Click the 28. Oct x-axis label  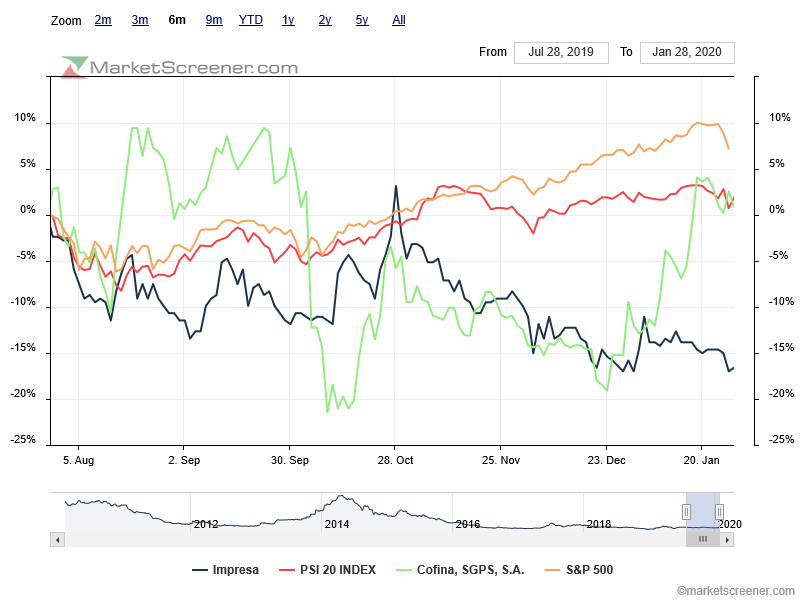(x=395, y=460)
